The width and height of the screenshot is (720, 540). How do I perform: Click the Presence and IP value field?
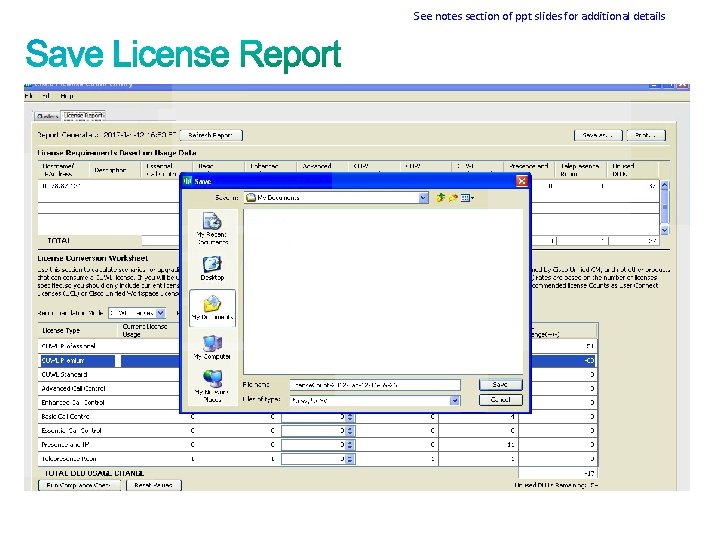pos(314,444)
